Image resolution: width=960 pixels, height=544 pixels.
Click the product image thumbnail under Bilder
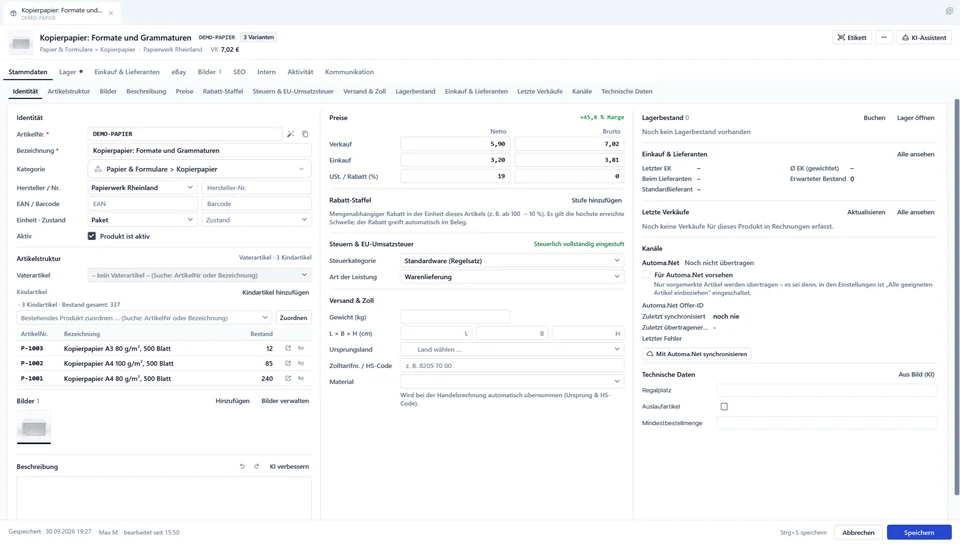pos(34,427)
